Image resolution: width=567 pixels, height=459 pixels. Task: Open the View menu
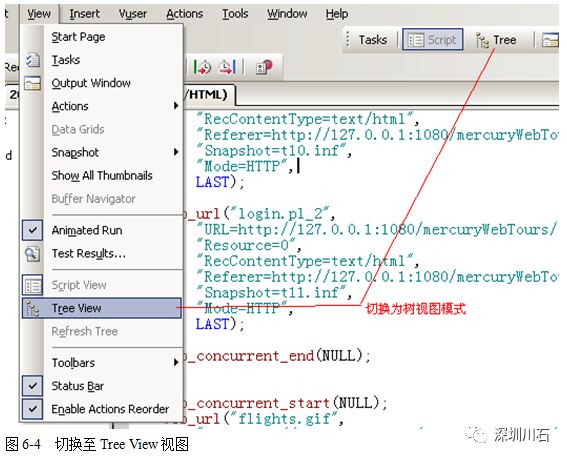[x=39, y=14]
